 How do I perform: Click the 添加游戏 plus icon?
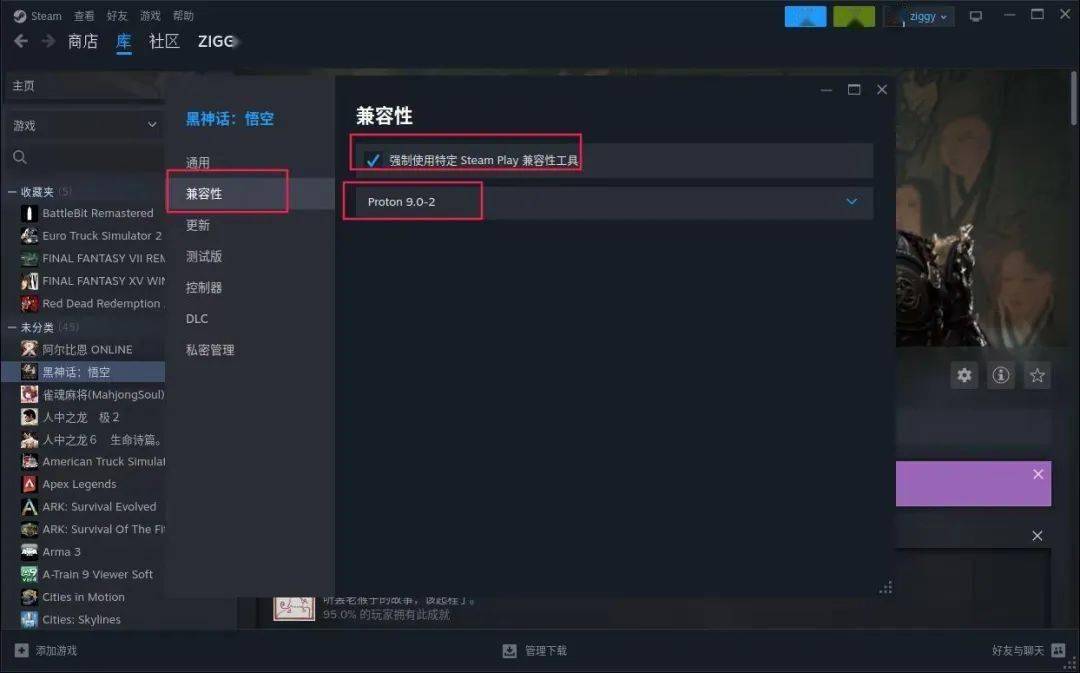tap(21, 650)
